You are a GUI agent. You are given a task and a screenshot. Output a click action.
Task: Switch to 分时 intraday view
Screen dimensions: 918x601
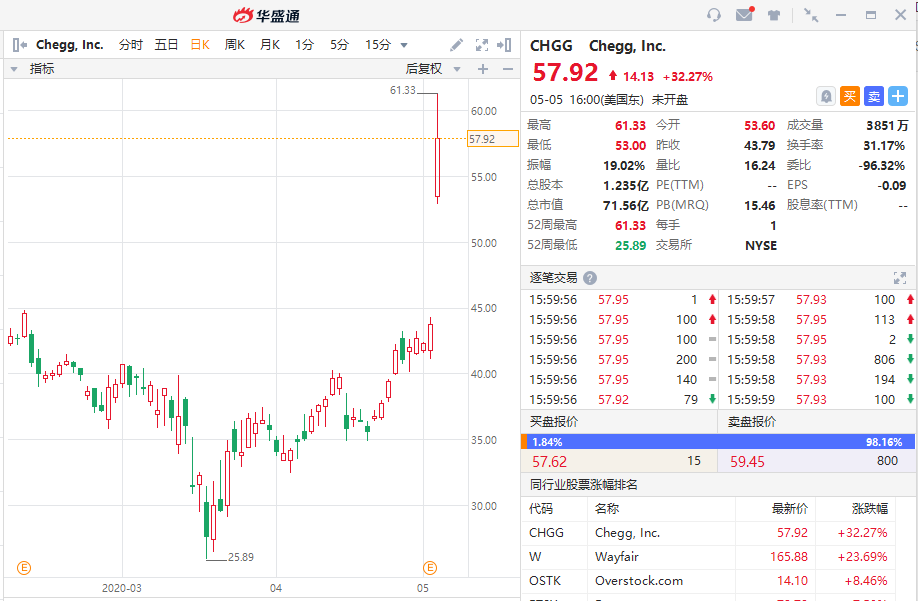pyautogui.click(x=131, y=45)
